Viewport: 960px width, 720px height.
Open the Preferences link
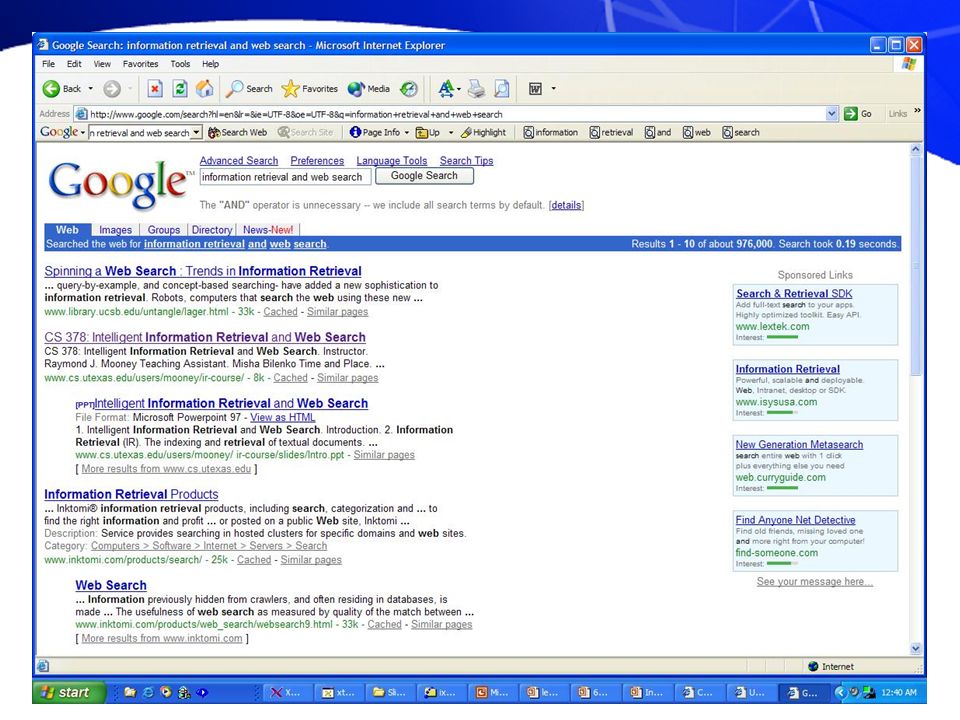(317, 160)
